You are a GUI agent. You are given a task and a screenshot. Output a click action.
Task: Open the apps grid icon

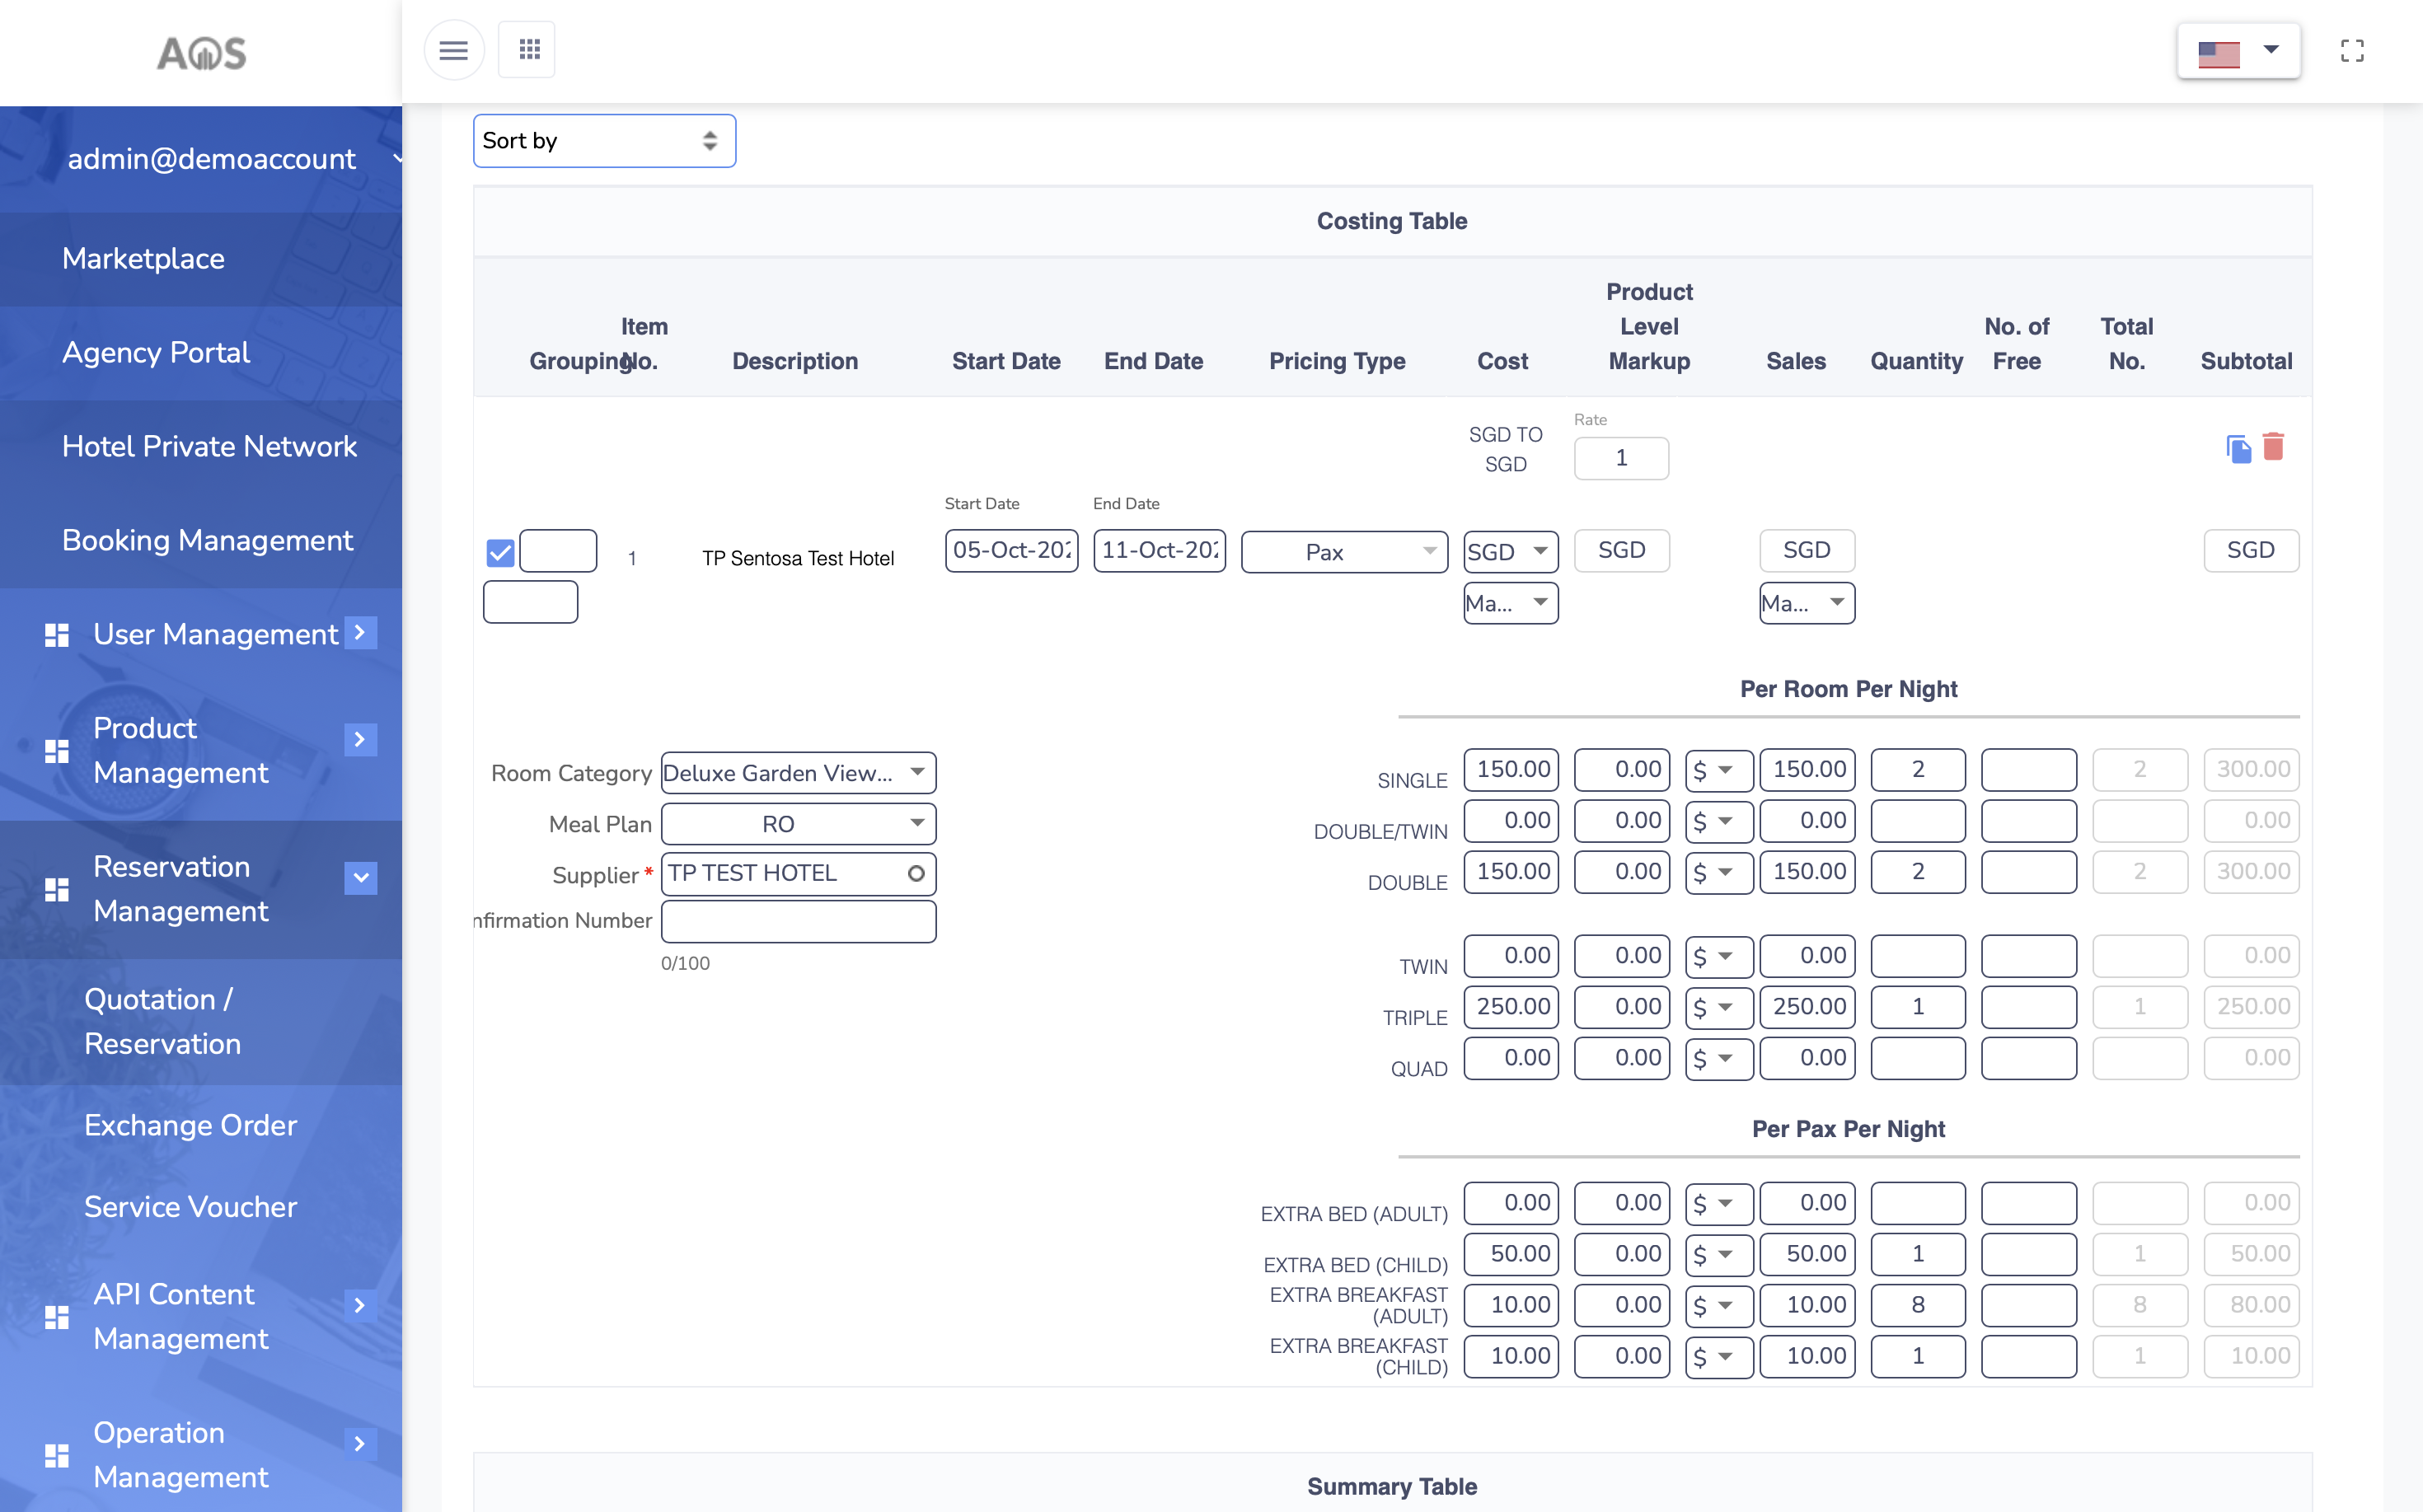(529, 50)
